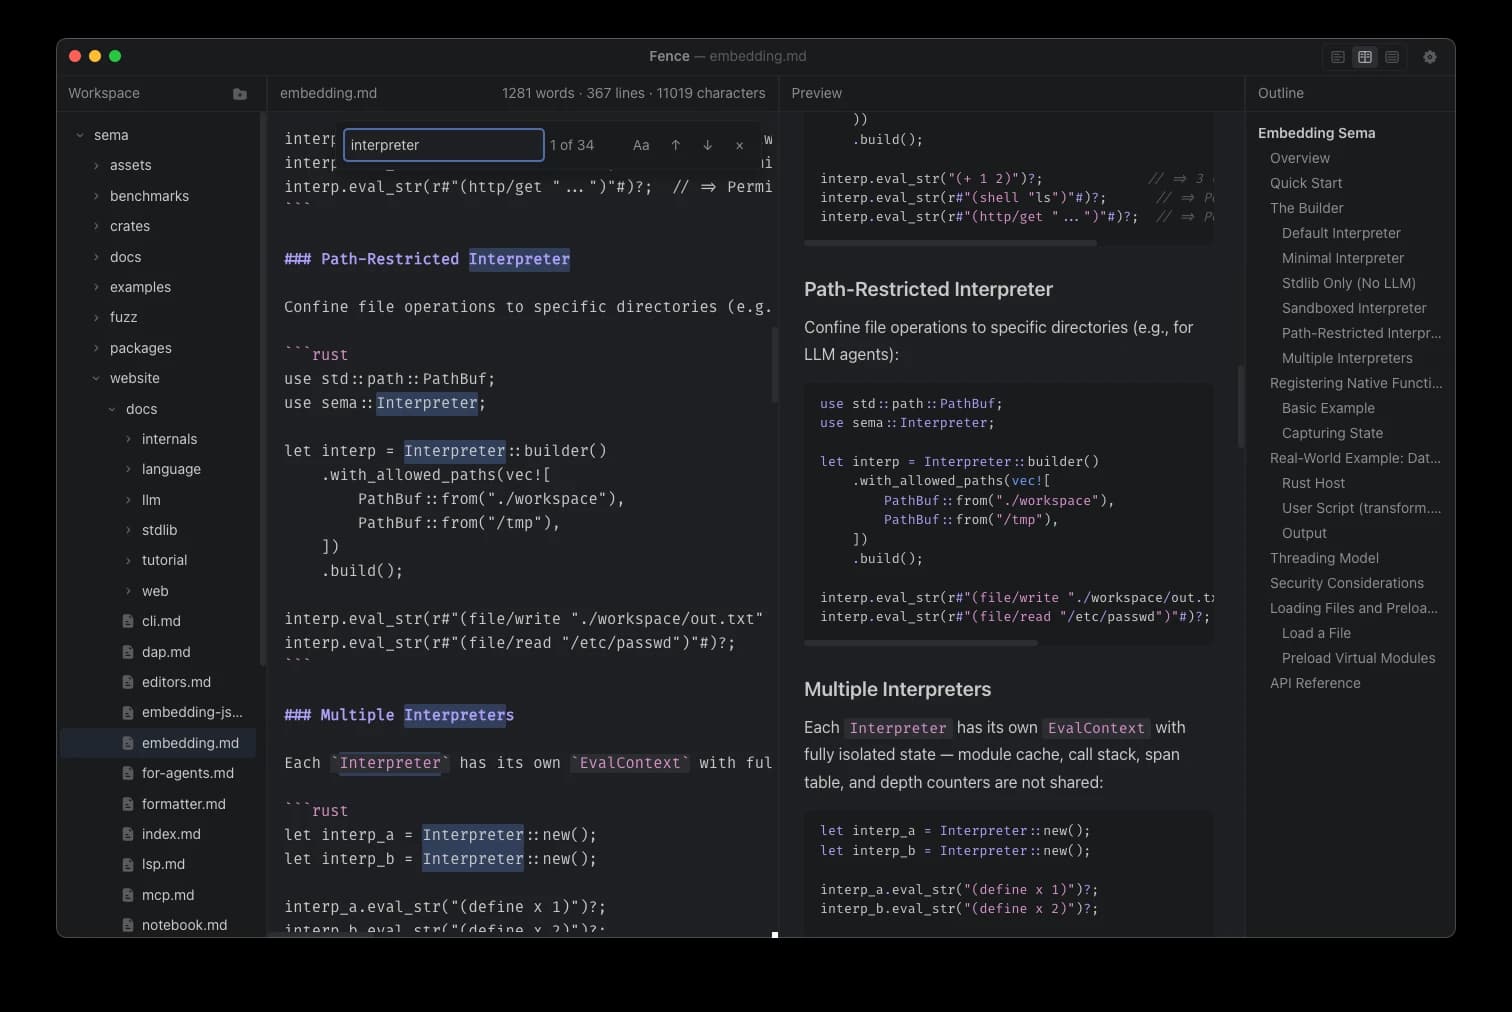Jump to Minimal Interpreter in the outline
Screen dimensions: 1512x1012
click(1343, 258)
